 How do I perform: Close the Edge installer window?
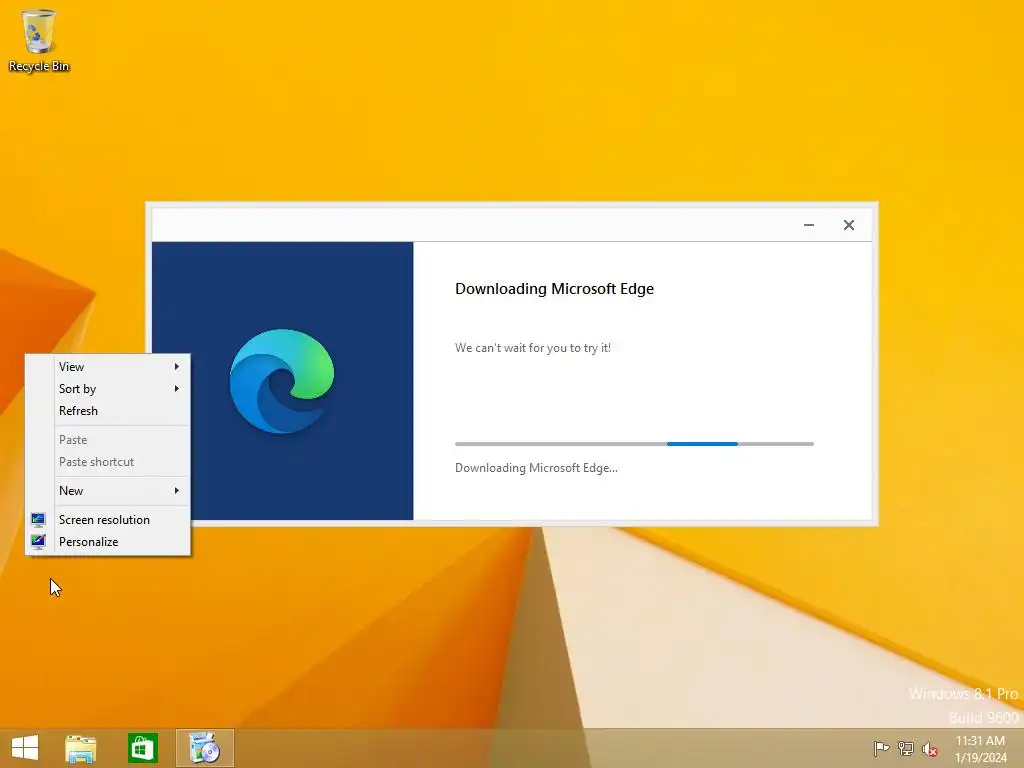pos(848,225)
